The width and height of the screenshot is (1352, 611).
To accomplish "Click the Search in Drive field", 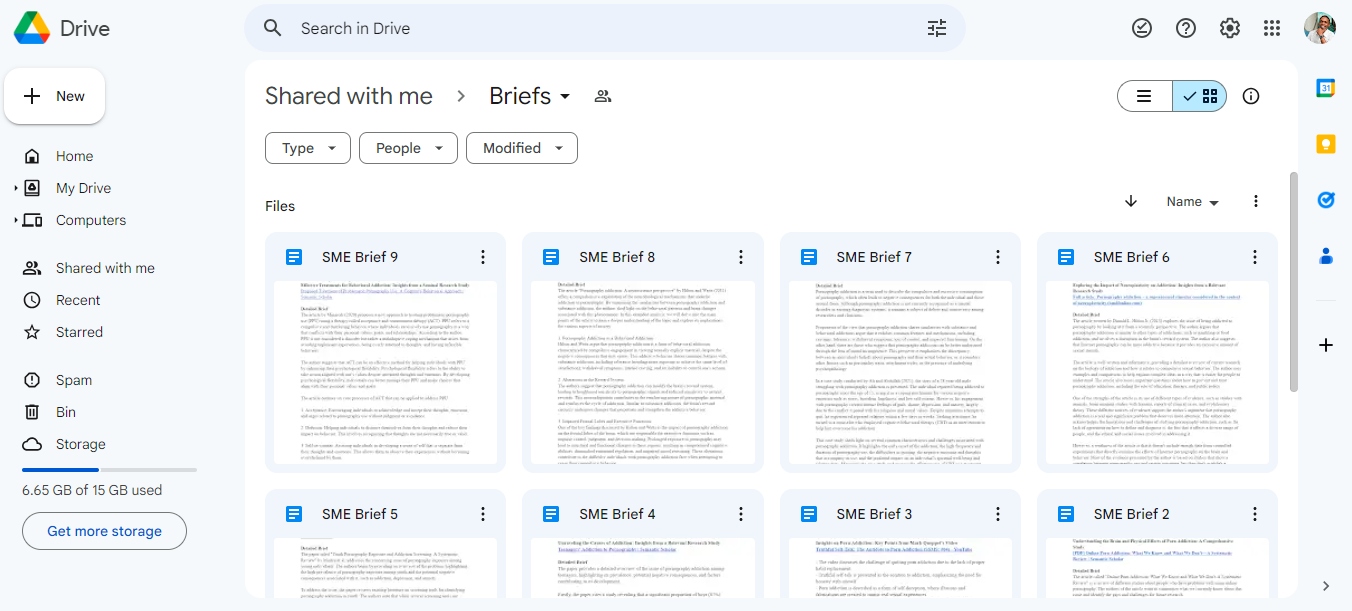I will (604, 28).
